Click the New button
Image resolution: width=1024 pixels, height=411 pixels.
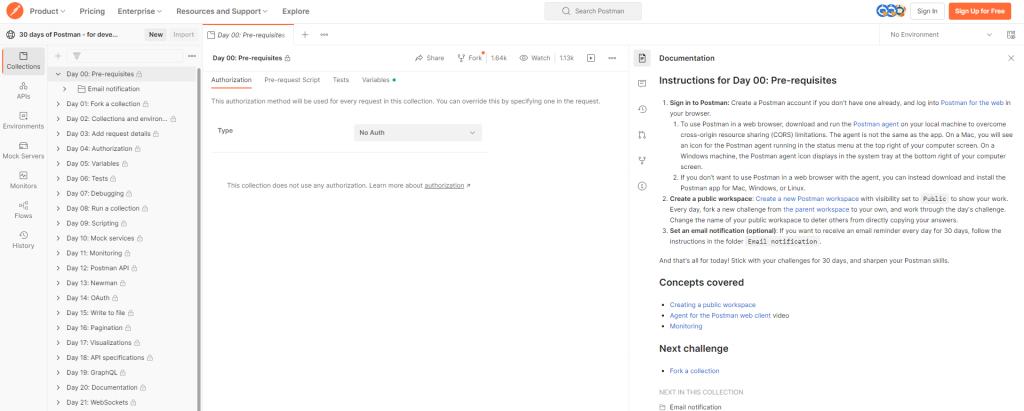point(155,35)
